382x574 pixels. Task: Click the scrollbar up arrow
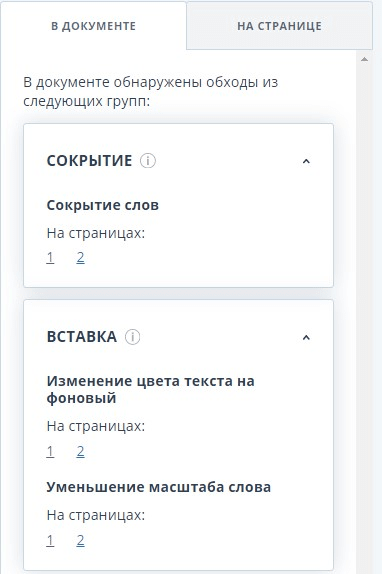[364, 59]
